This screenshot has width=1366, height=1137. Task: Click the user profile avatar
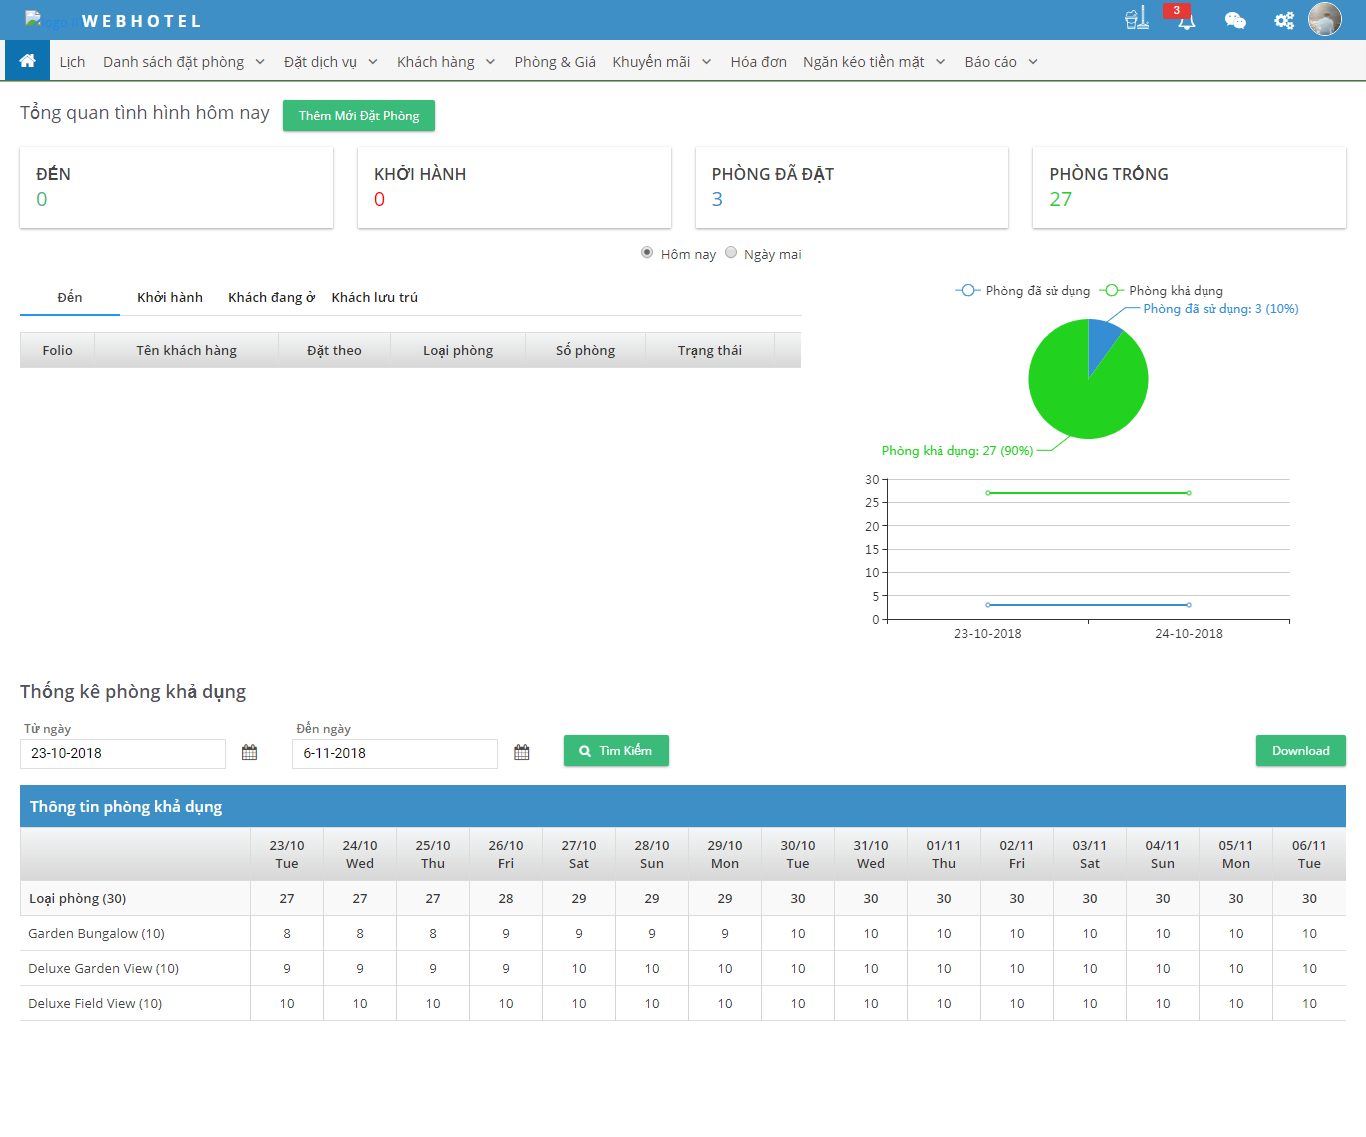click(x=1325, y=19)
